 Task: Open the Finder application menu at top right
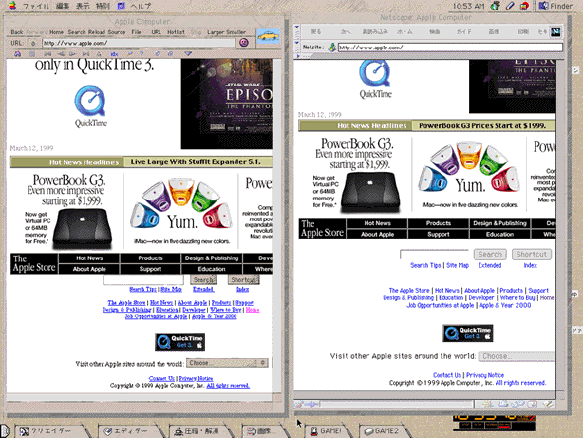tap(556, 6)
